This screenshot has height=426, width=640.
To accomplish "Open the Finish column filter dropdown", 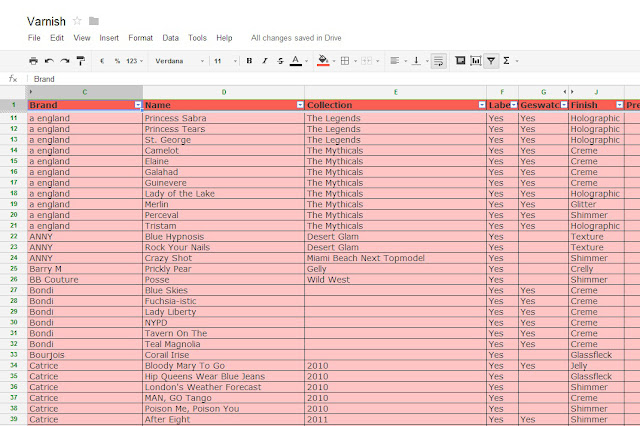I will pyautogui.click(x=620, y=105).
